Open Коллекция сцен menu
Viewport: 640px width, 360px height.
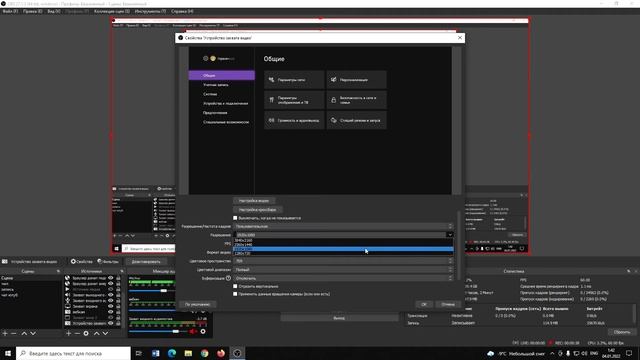[x=112, y=11]
